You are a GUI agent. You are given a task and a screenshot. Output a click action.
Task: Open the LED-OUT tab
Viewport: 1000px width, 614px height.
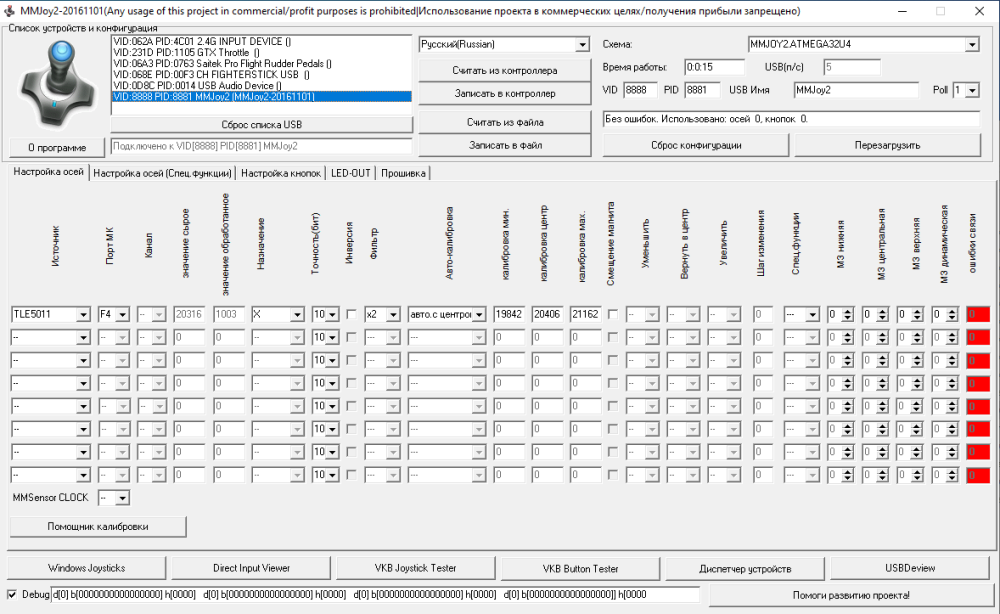(x=351, y=173)
